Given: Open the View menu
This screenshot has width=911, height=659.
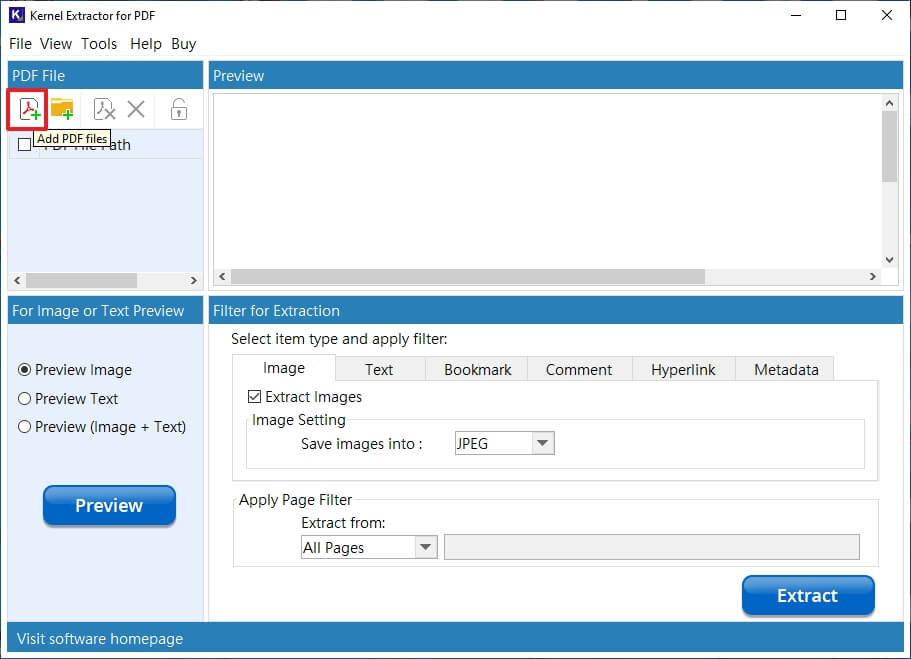Looking at the screenshot, I should 56,44.
